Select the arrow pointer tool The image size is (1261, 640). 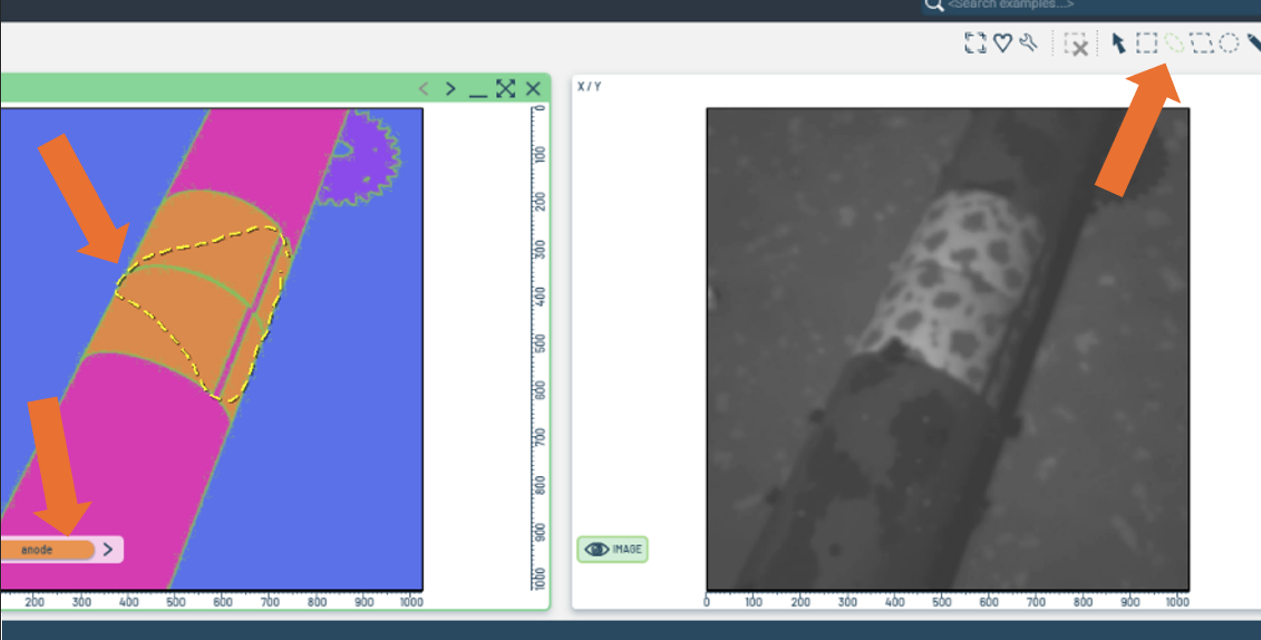tap(1118, 43)
